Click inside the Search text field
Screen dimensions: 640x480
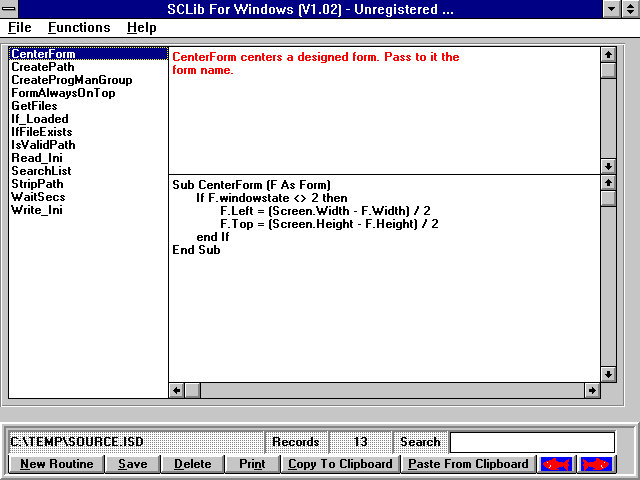point(532,442)
